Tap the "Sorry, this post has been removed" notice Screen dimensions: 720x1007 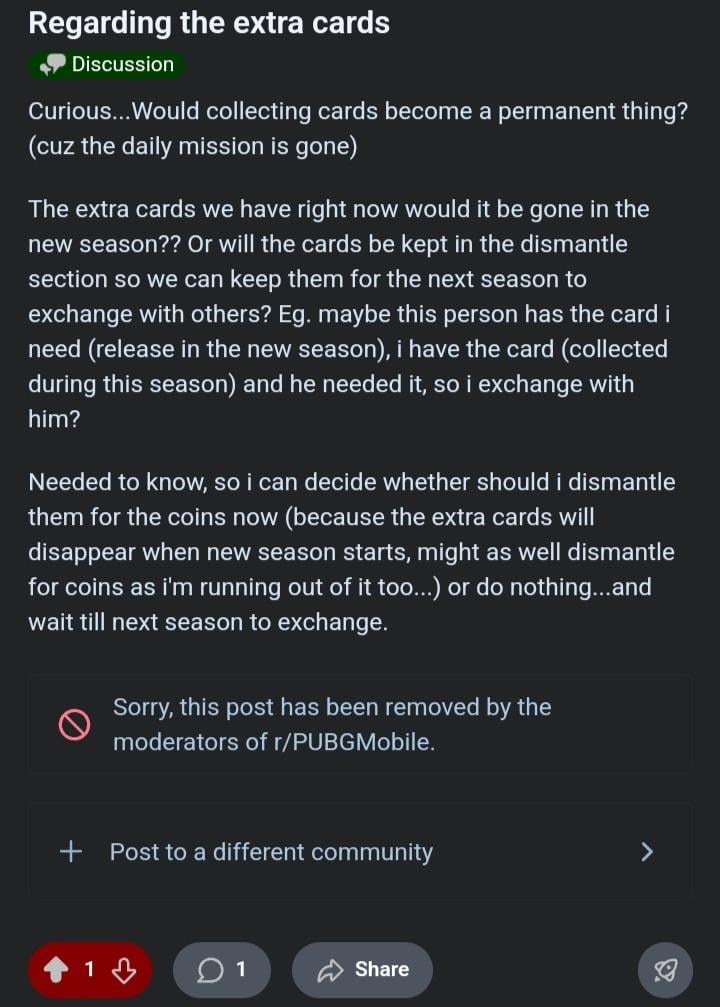coord(332,708)
